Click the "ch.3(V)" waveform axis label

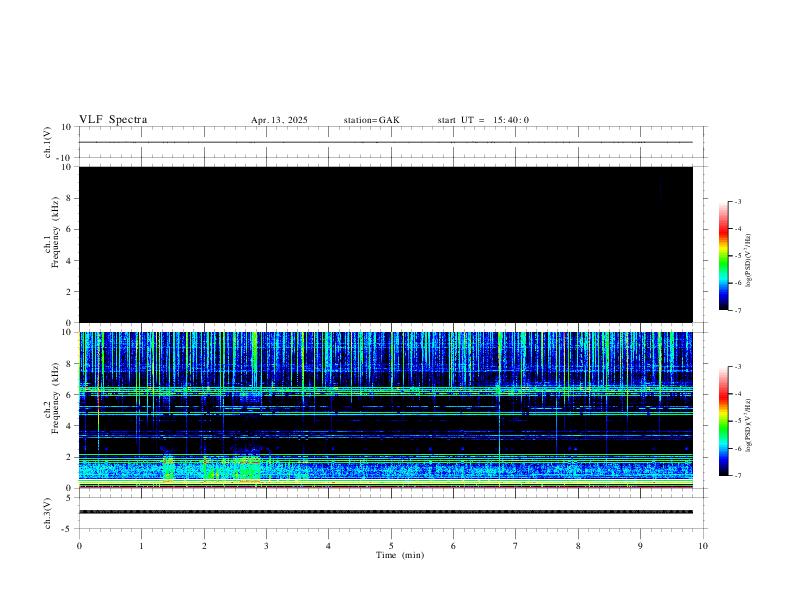point(48,514)
